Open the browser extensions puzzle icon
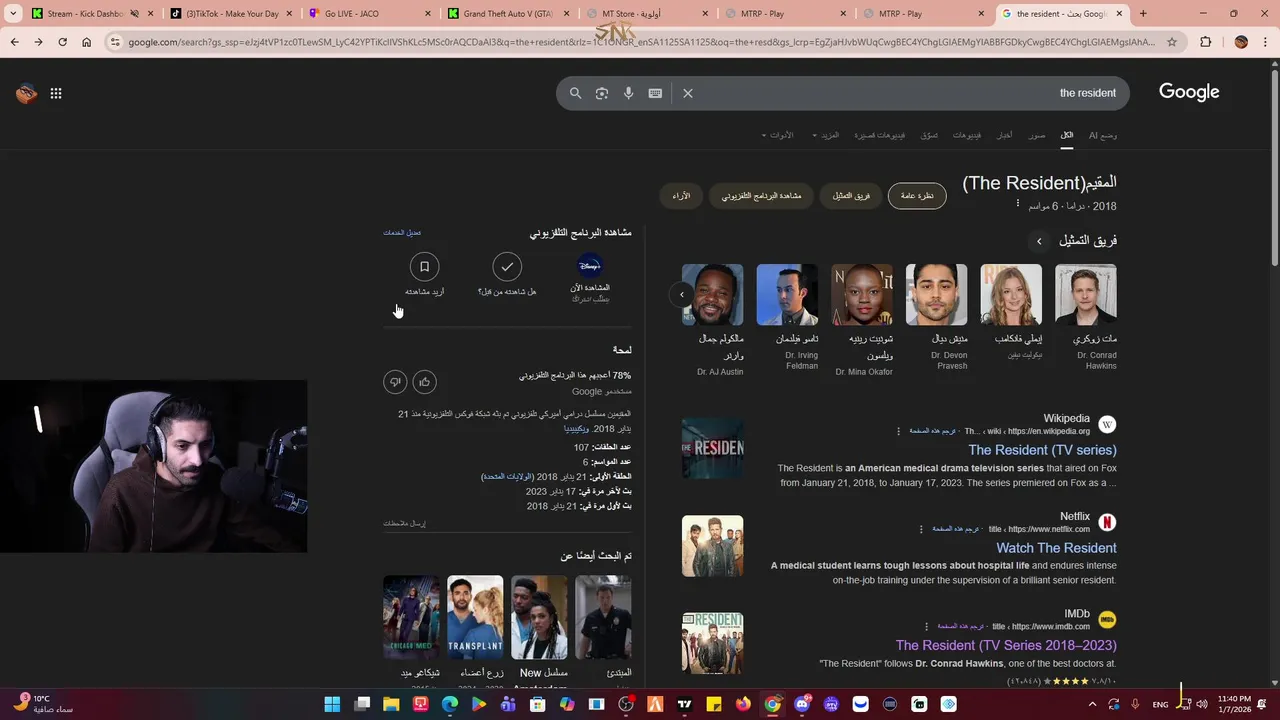 (1206, 42)
